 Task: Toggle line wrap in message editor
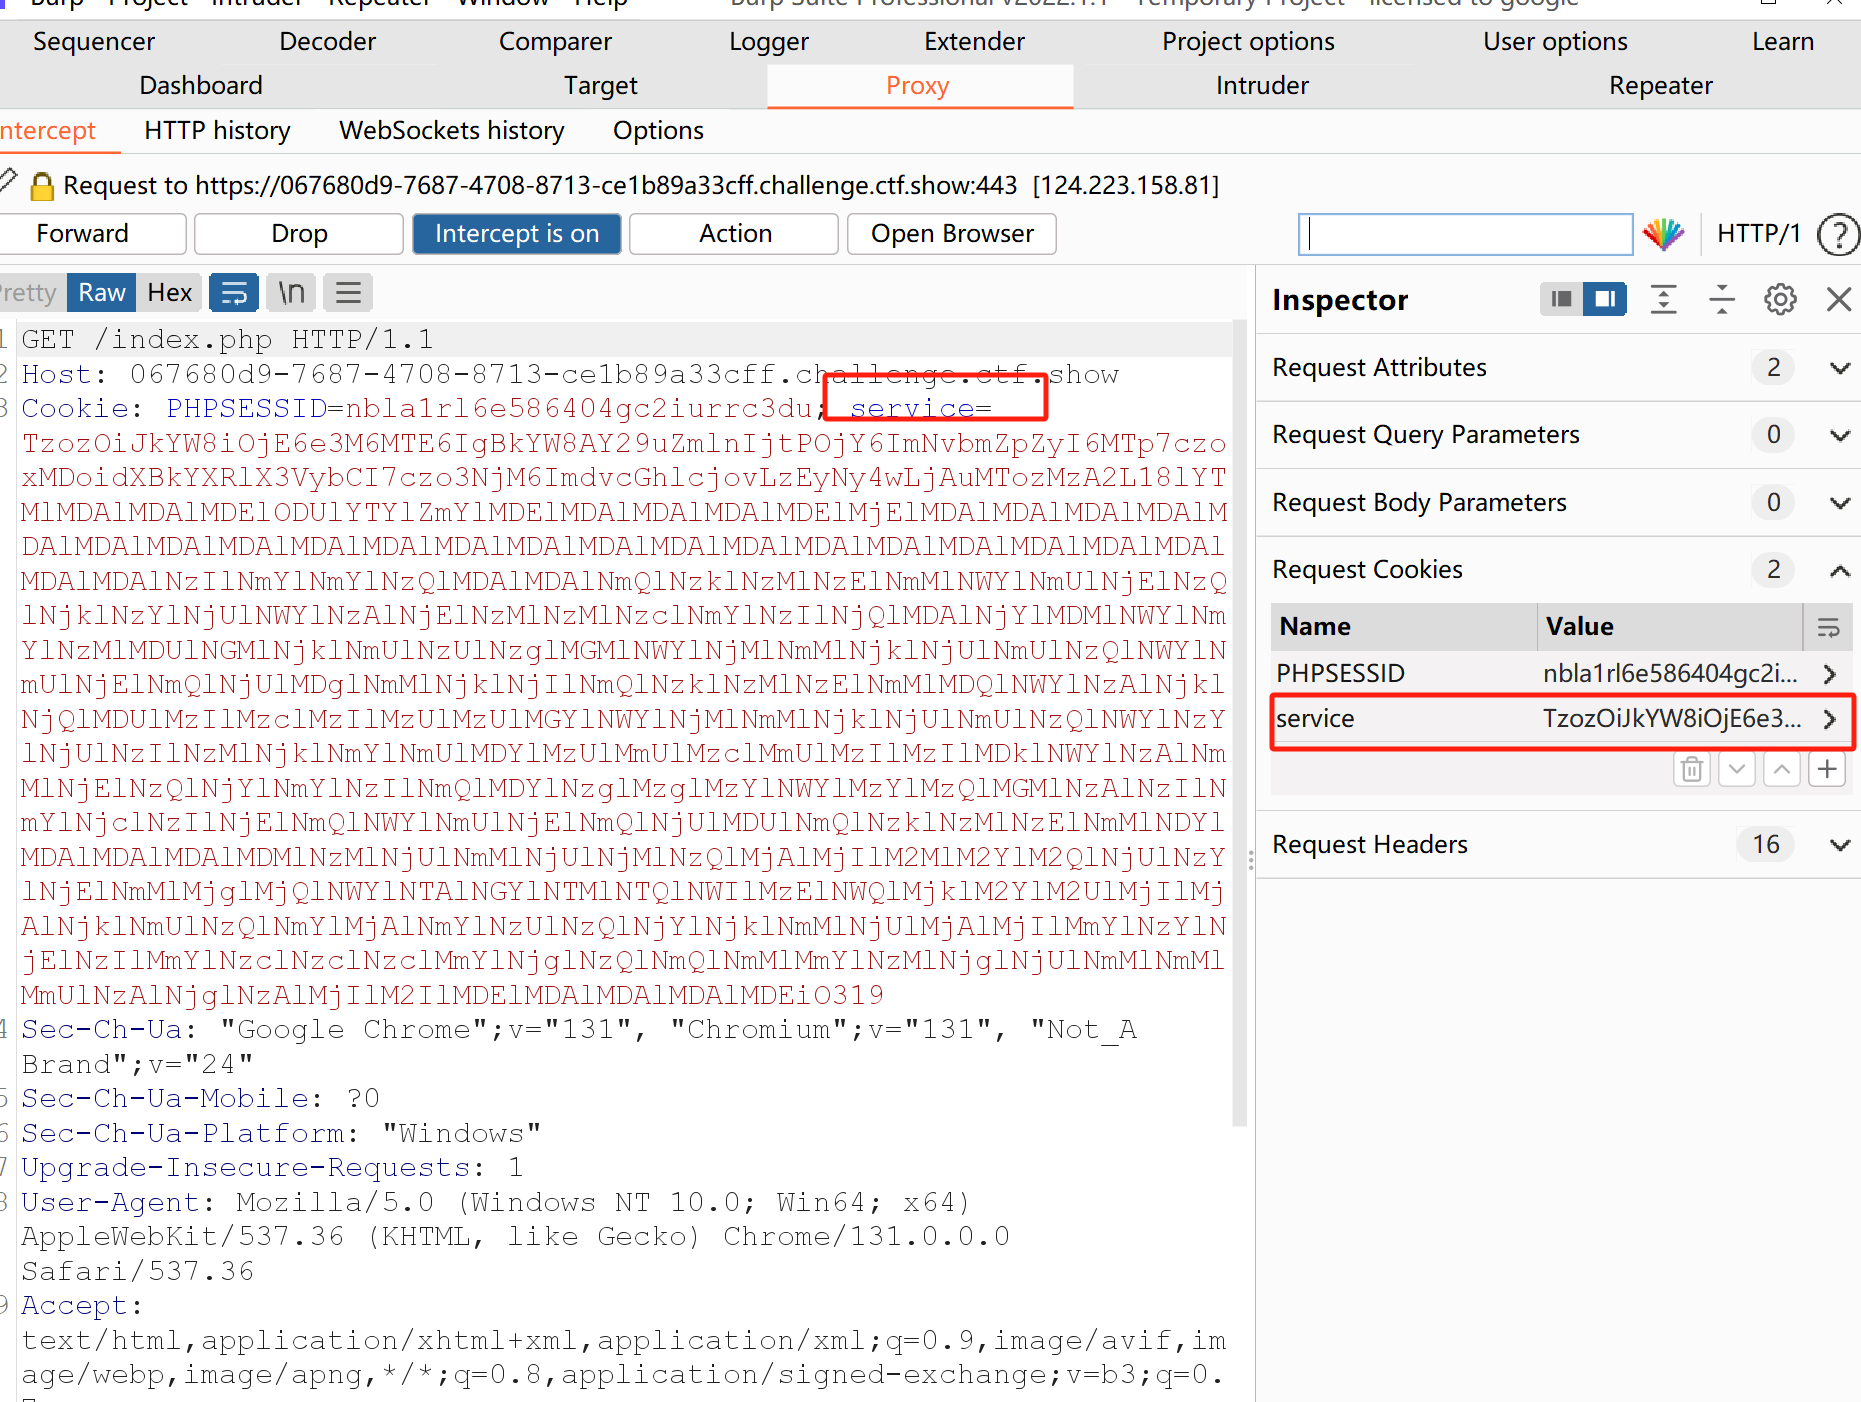[234, 293]
